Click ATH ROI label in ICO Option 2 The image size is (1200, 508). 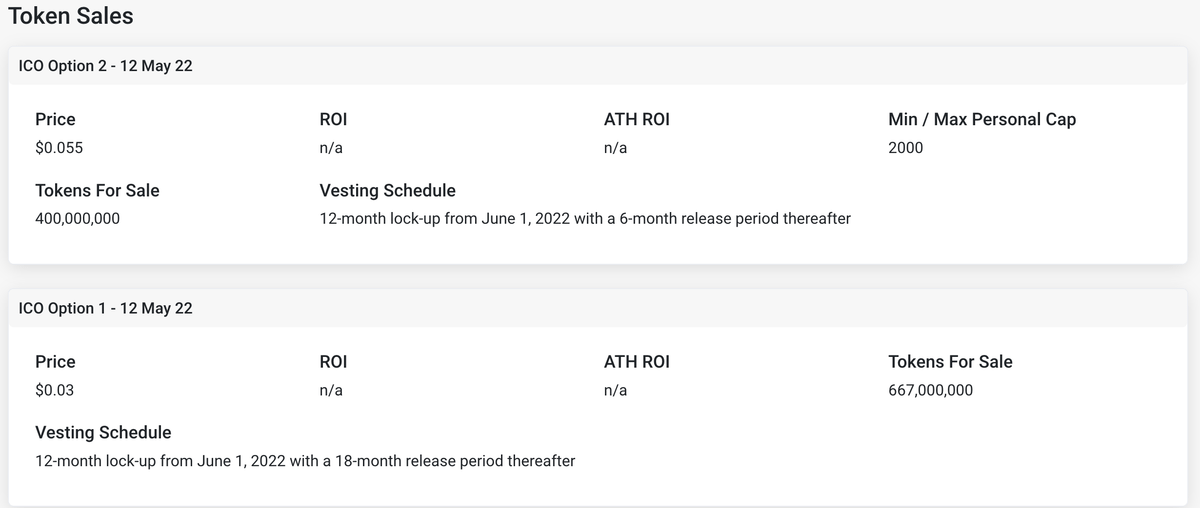[x=636, y=119]
